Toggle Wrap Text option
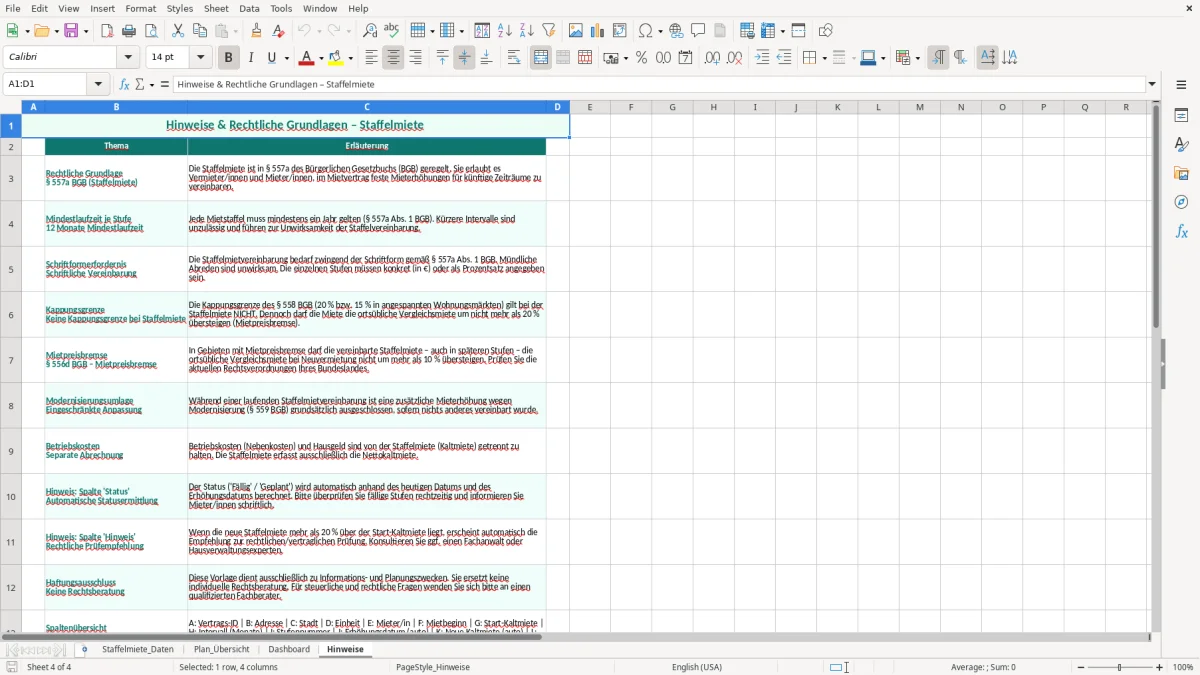Image resolution: width=1200 pixels, height=675 pixels. [x=514, y=58]
